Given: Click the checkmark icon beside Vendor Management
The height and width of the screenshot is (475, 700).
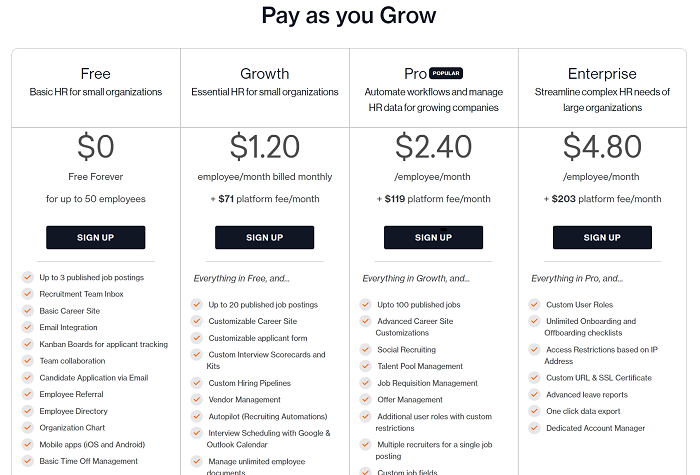Looking at the screenshot, I should point(196,400).
